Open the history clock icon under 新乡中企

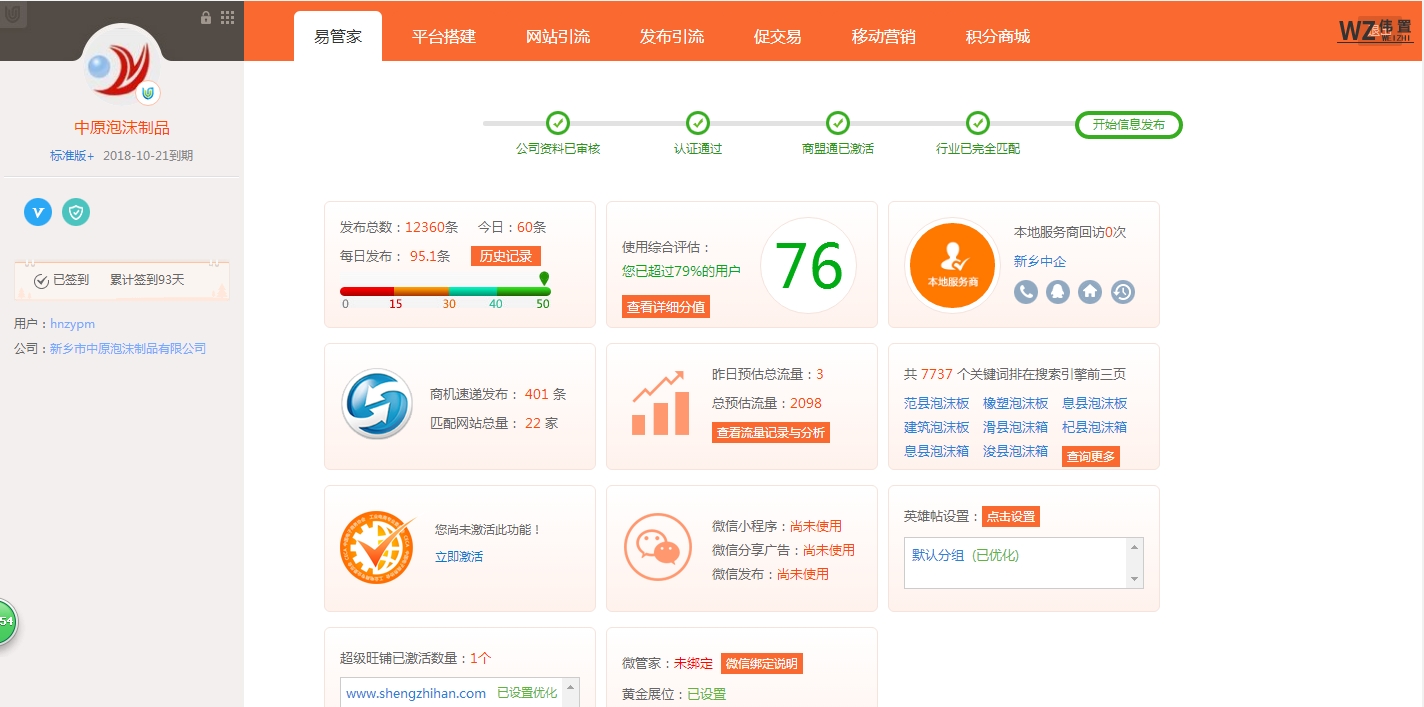1123,292
